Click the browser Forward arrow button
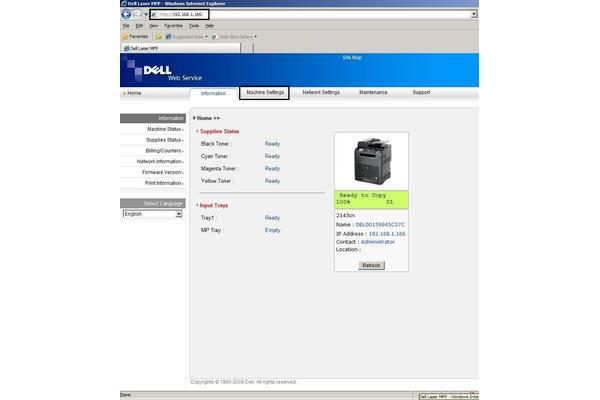 (x=137, y=14)
